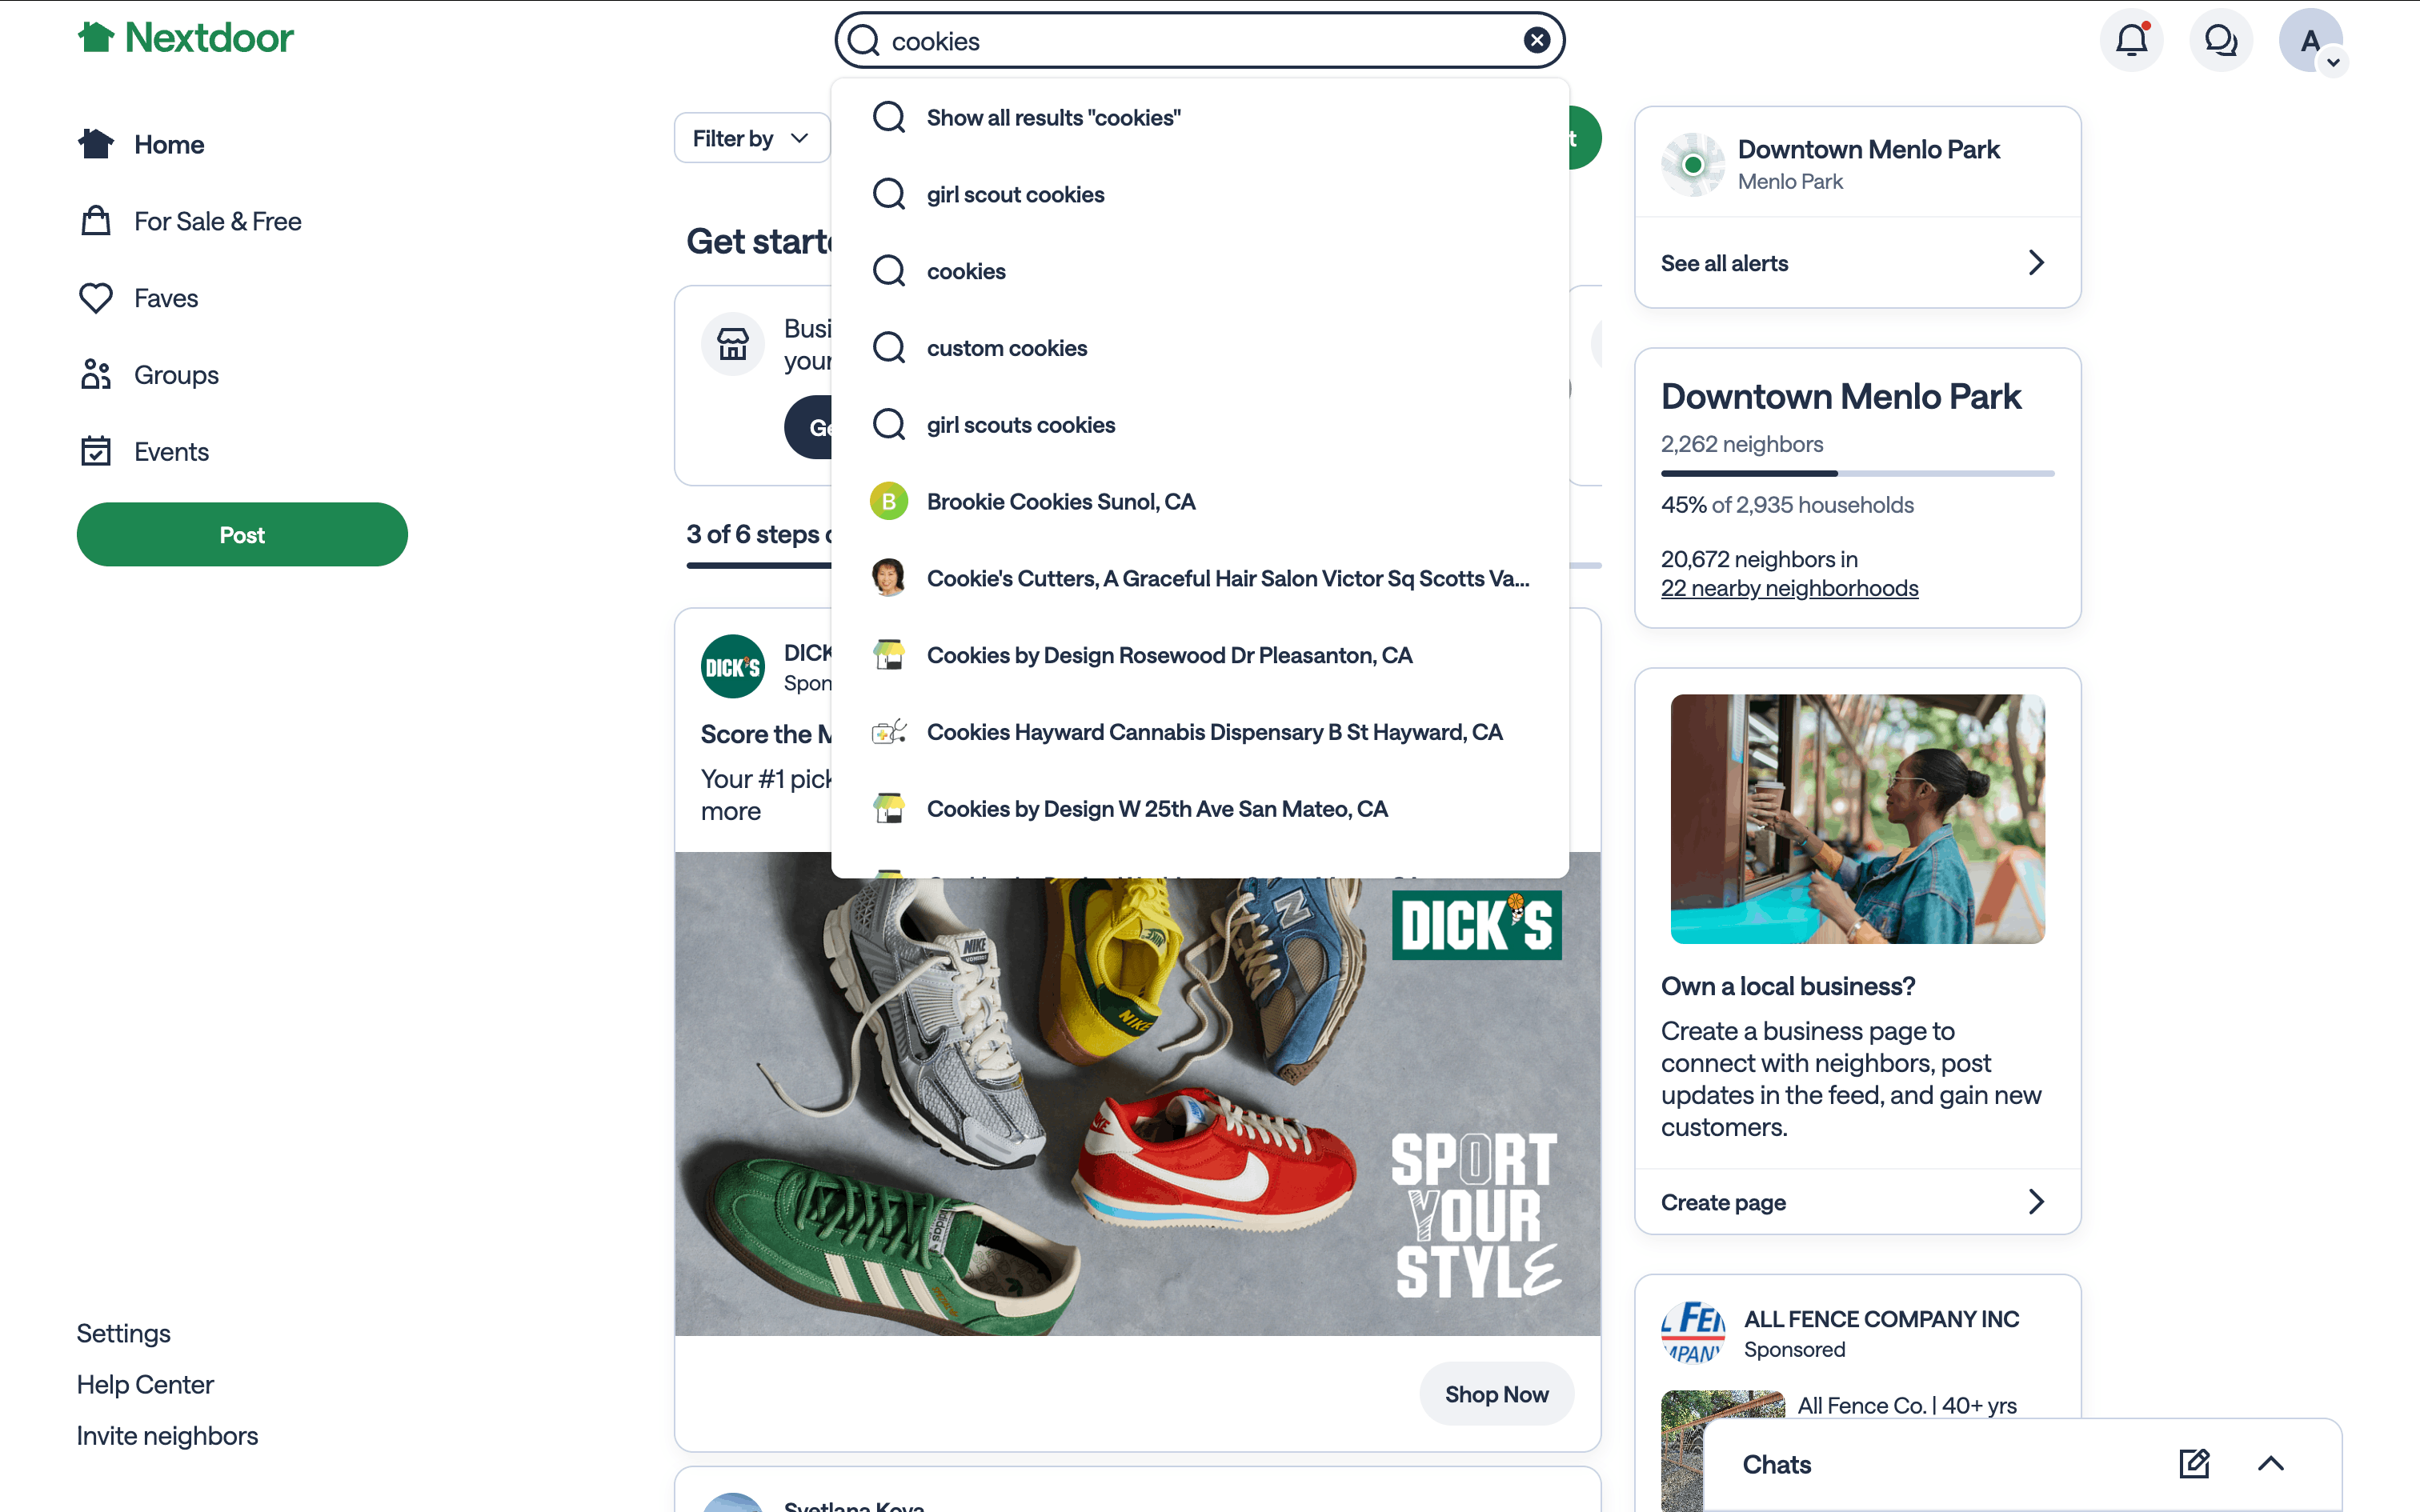Screen dimensions: 2420x1512
Task: Select "girl scout cookies" search suggestion
Action: coord(1015,194)
